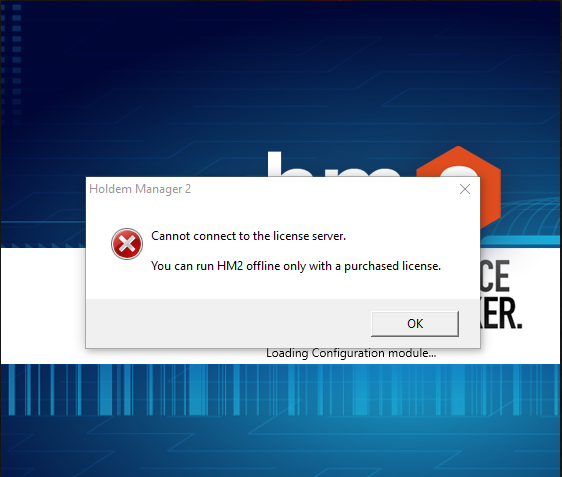This screenshot has width=562, height=477.
Task: Click the curved grid graphic beside the hexagon
Action: click(x=530, y=217)
